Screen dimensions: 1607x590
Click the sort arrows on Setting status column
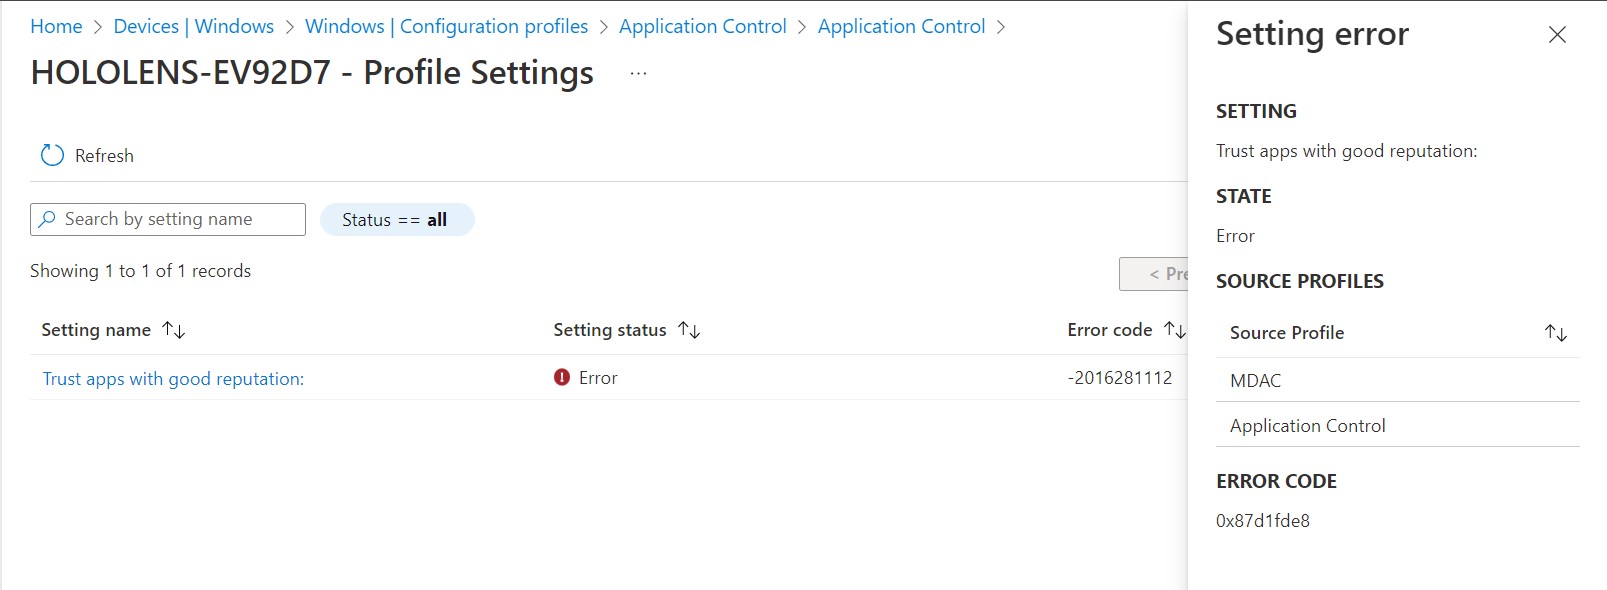(689, 330)
